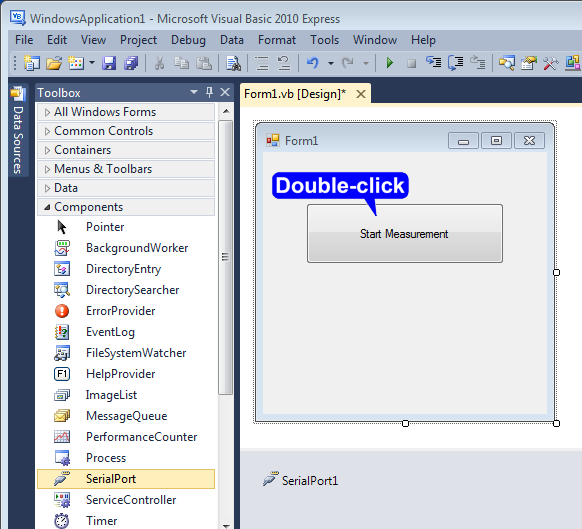The width and height of the screenshot is (582, 529).
Task: Open the View menu
Action: 94,40
